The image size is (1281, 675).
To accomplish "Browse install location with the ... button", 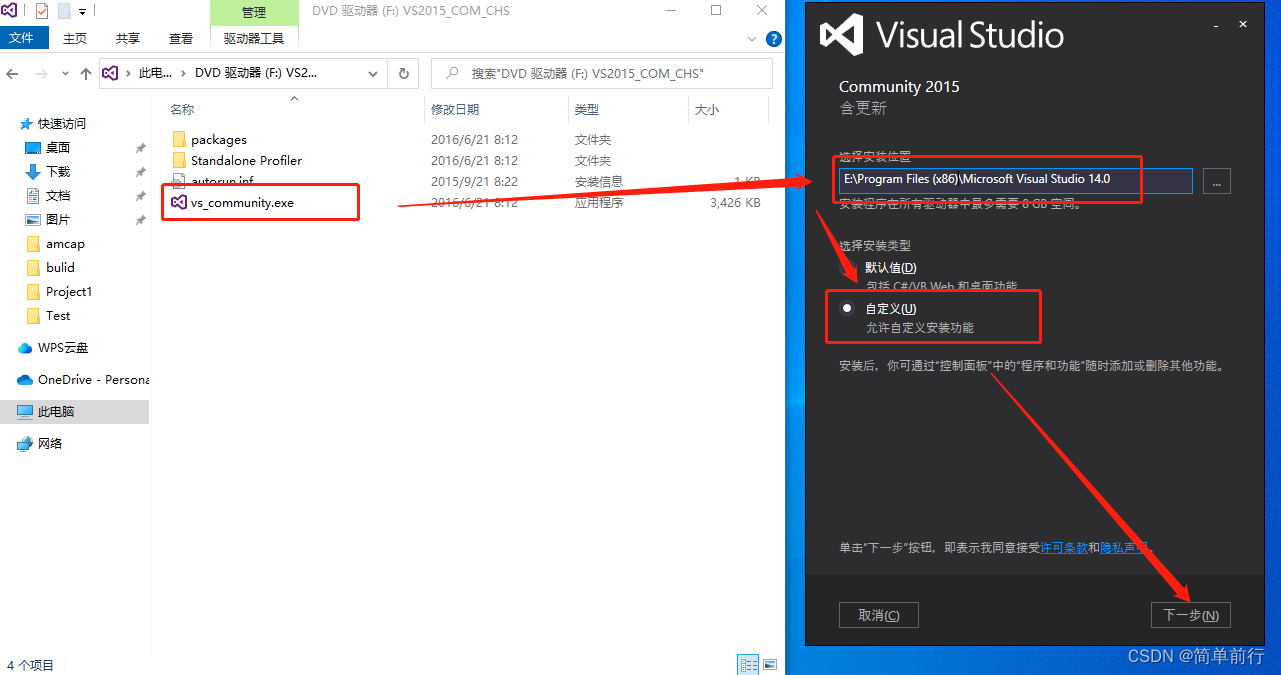I will (x=1216, y=181).
